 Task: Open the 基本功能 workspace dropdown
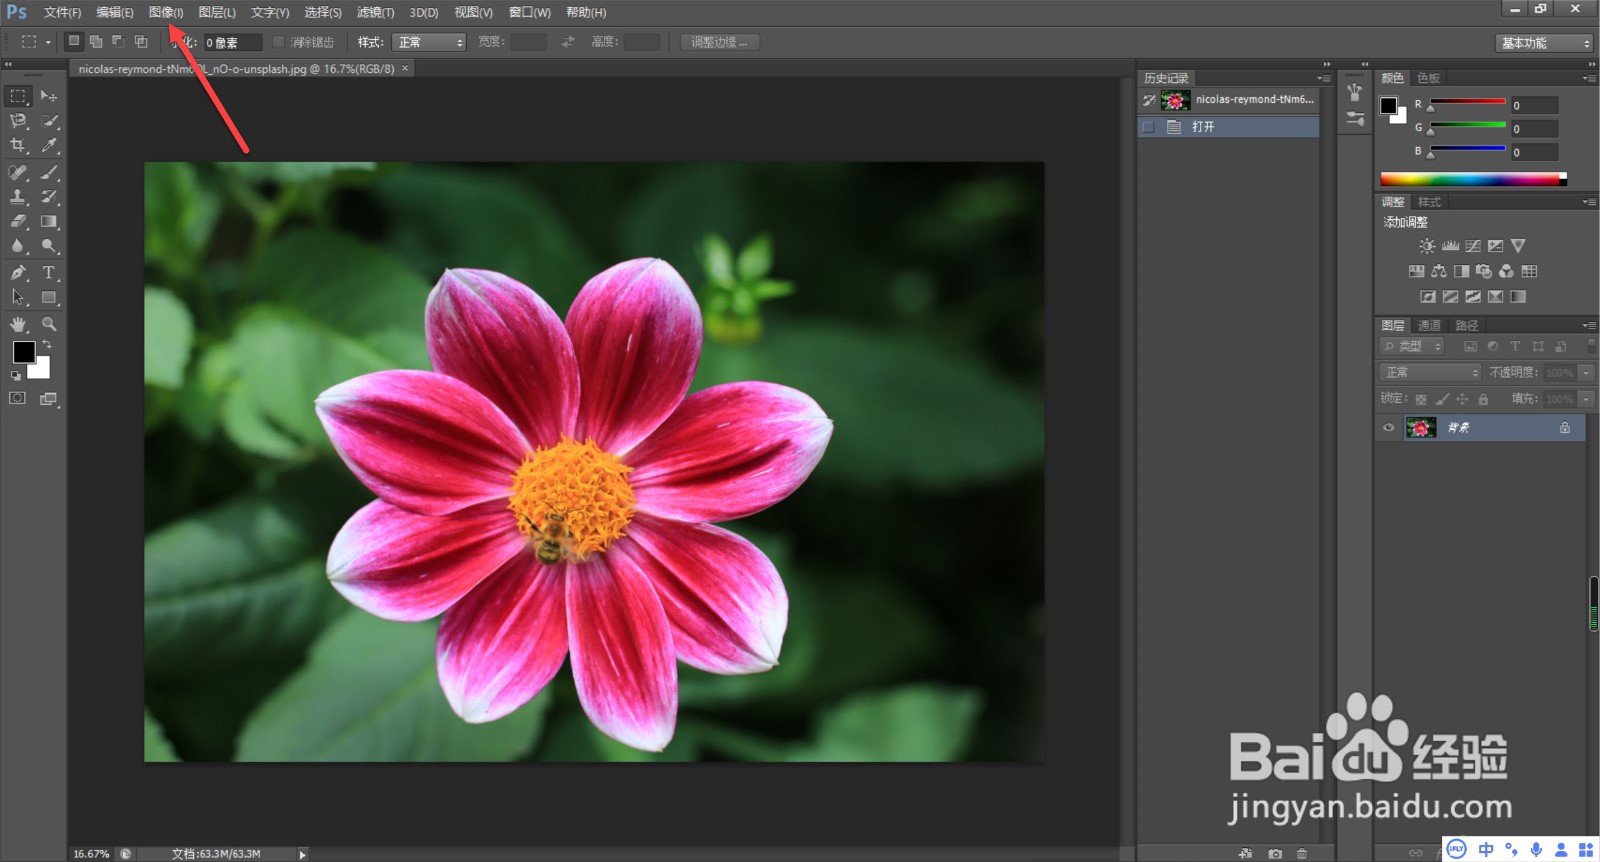(x=1544, y=43)
